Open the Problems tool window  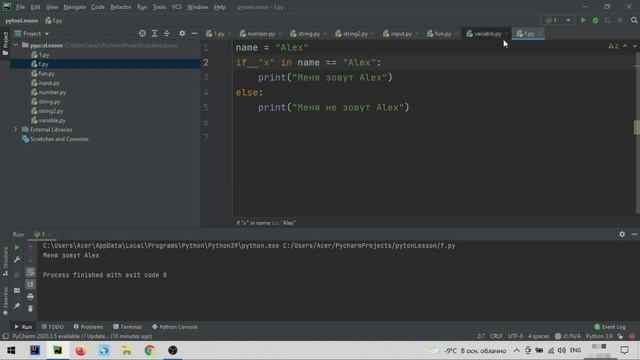point(88,327)
